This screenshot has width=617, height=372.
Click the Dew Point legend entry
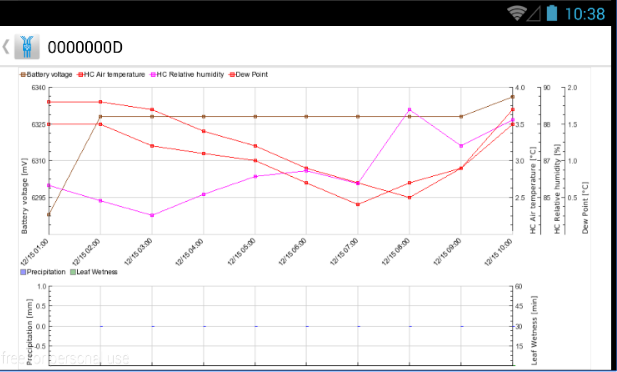tap(249, 74)
